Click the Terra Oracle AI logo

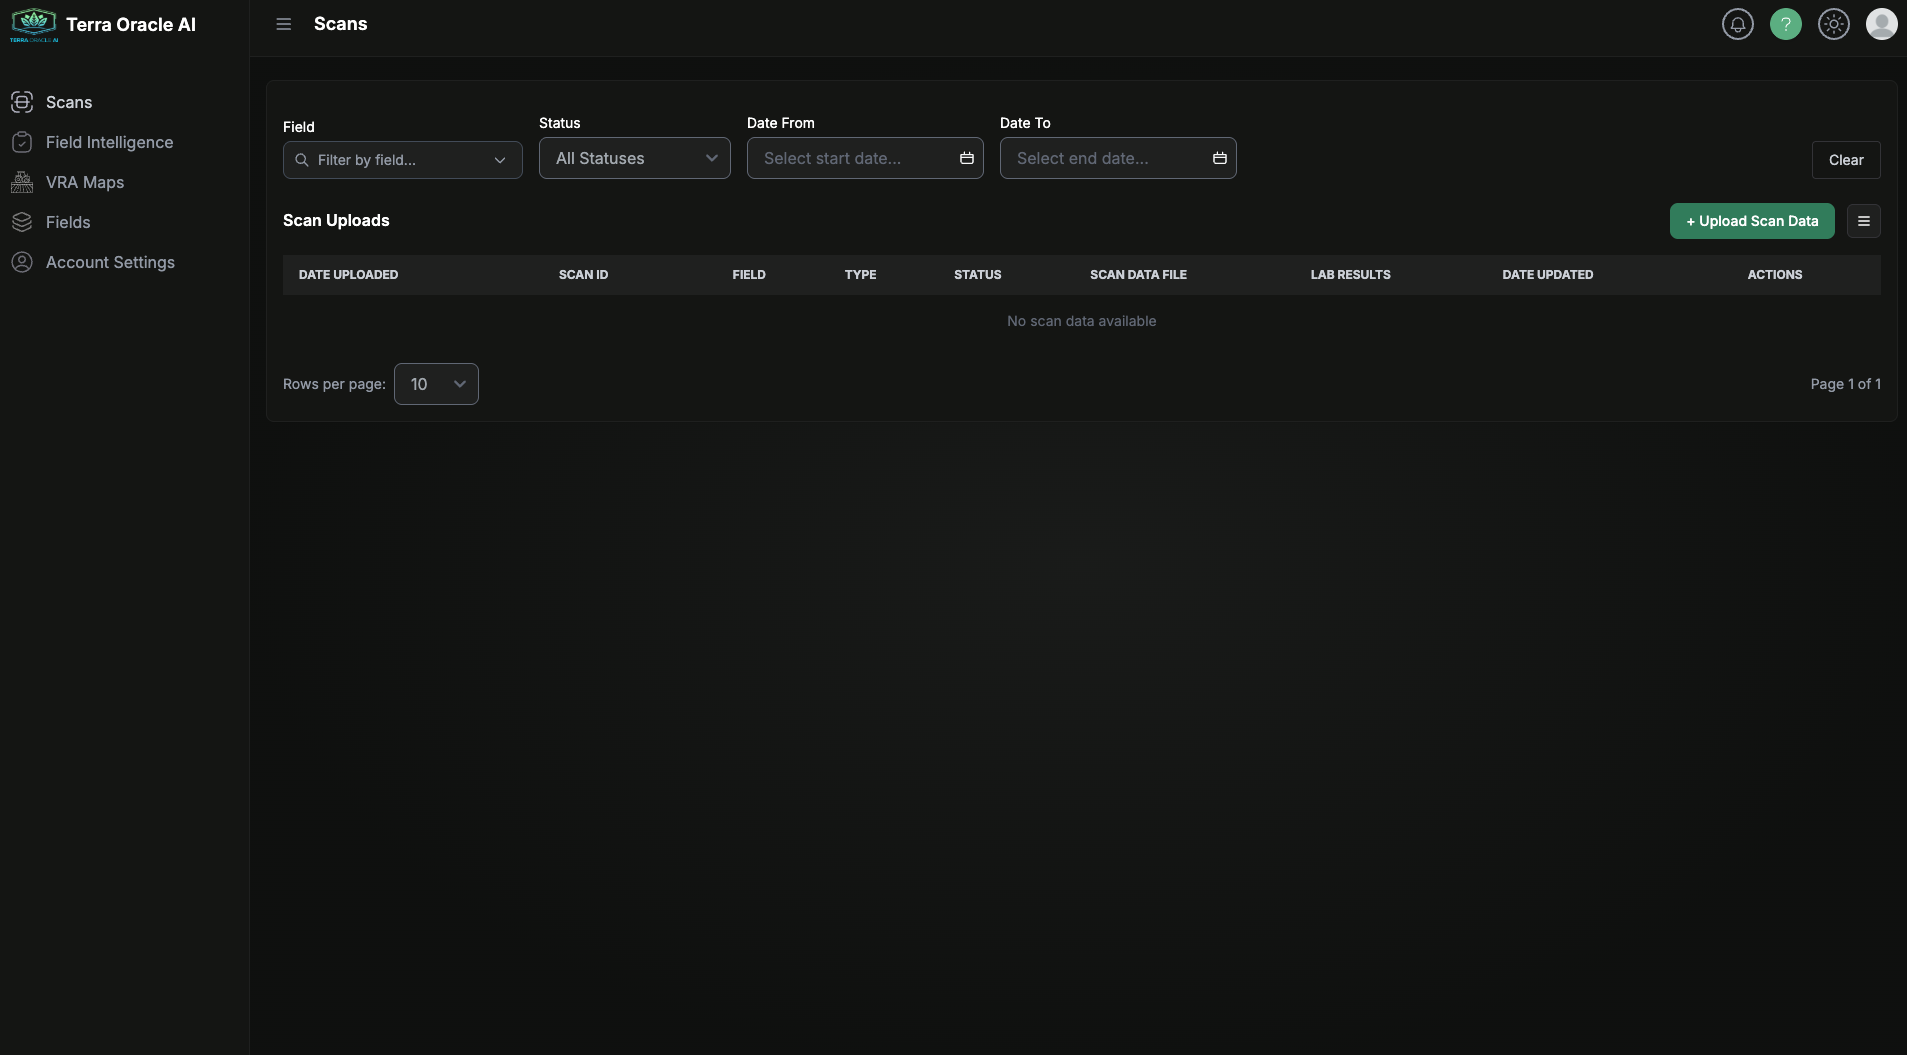point(34,25)
